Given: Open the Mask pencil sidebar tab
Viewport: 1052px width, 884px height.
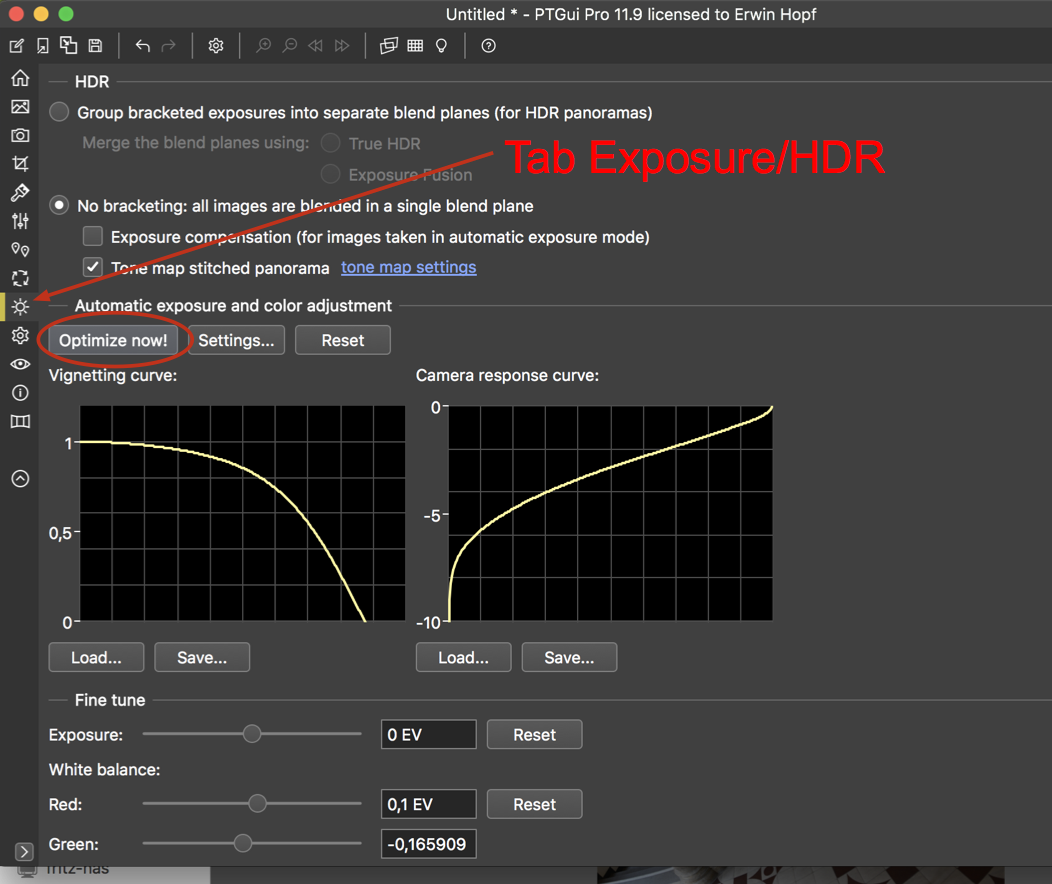Looking at the screenshot, I should [x=20, y=192].
